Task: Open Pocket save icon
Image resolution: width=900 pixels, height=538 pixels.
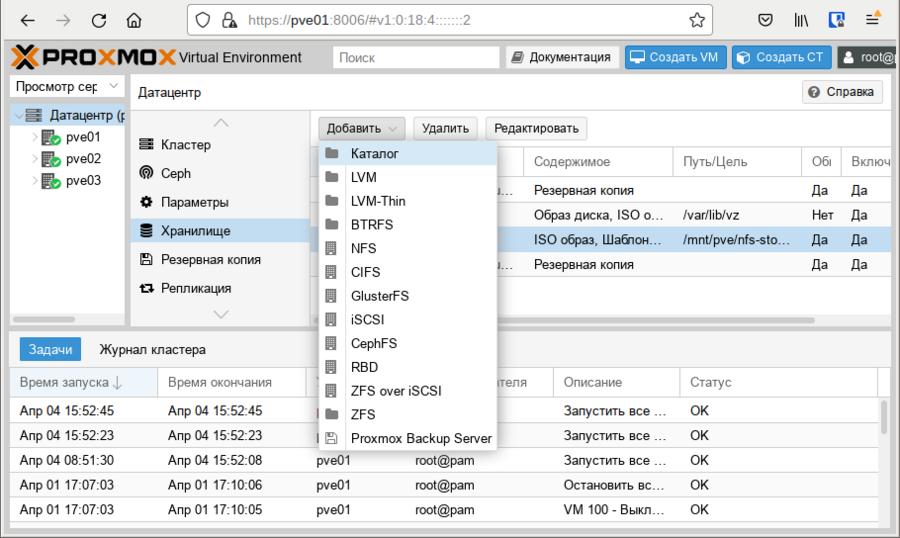Action: point(765,21)
